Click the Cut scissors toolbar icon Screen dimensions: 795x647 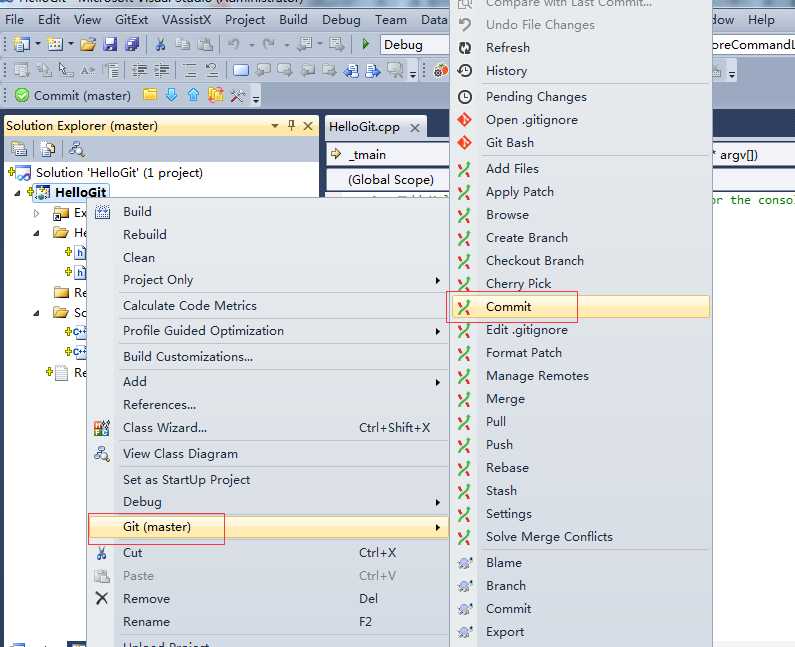[x=160, y=45]
